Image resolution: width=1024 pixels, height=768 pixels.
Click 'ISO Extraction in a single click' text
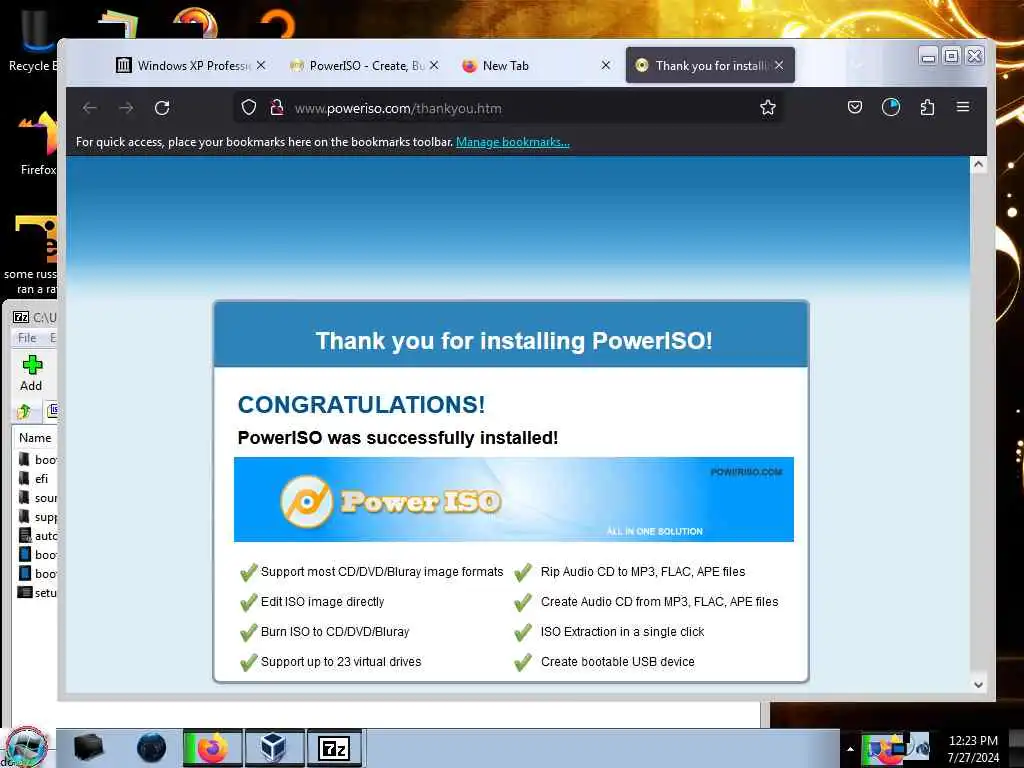(x=622, y=632)
